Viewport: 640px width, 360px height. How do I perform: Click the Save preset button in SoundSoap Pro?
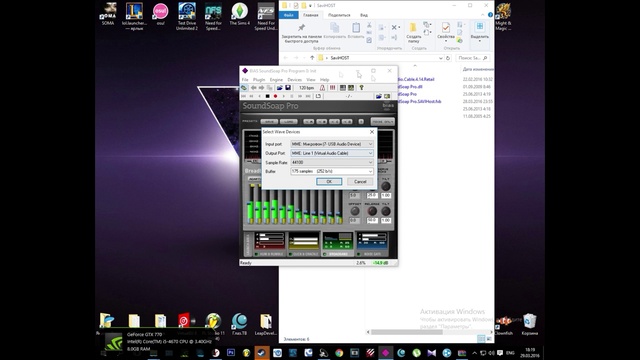(x=269, y=122)
